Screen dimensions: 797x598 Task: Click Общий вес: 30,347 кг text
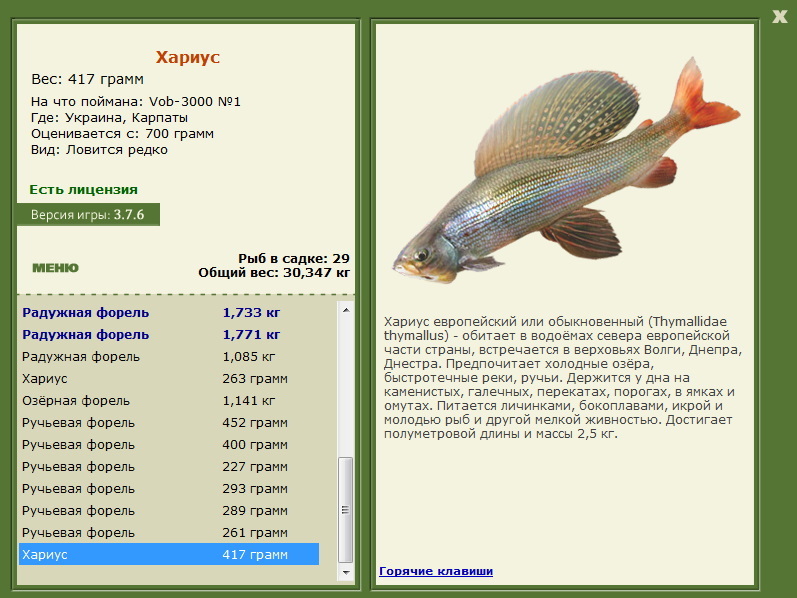[274, 273]
